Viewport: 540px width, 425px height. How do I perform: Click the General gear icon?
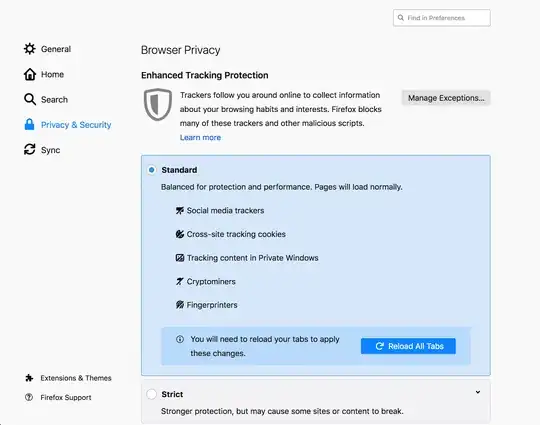[30, 49]
